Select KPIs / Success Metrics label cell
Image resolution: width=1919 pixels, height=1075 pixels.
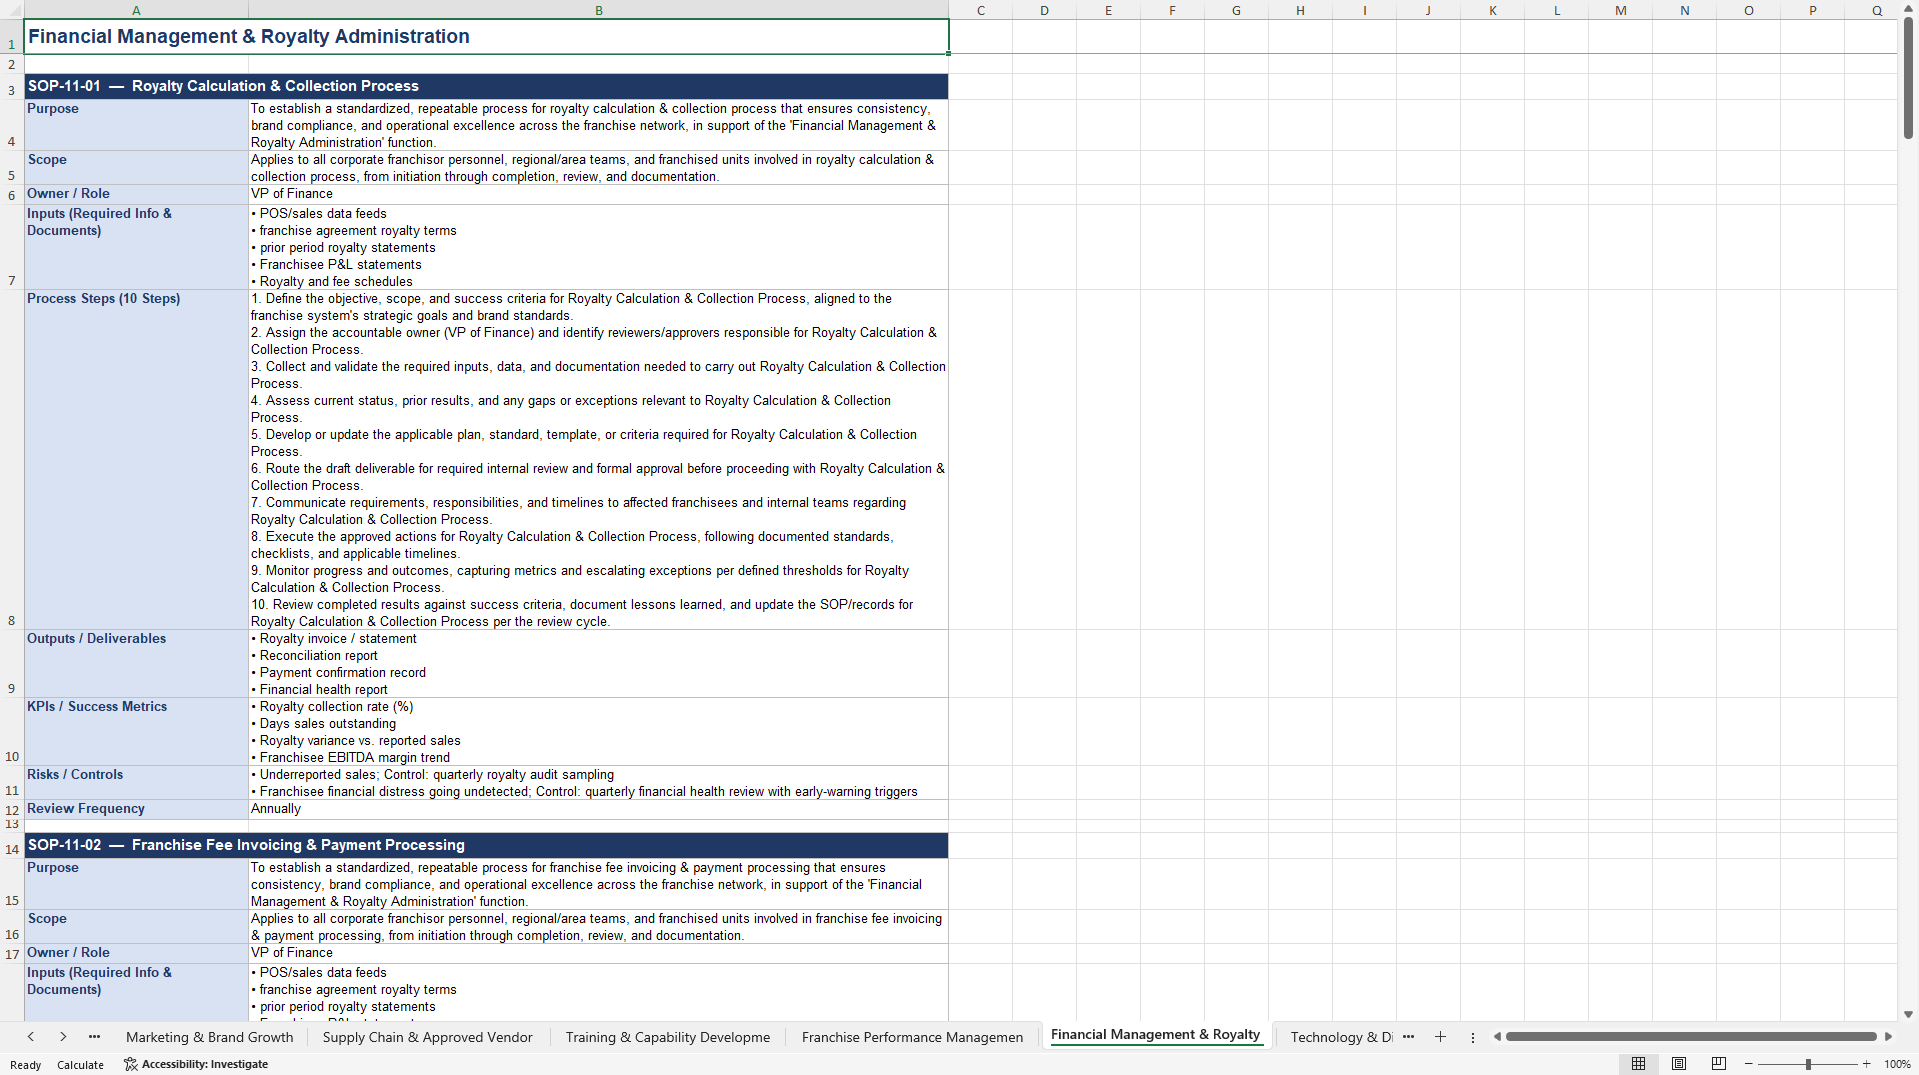(136, 731)
